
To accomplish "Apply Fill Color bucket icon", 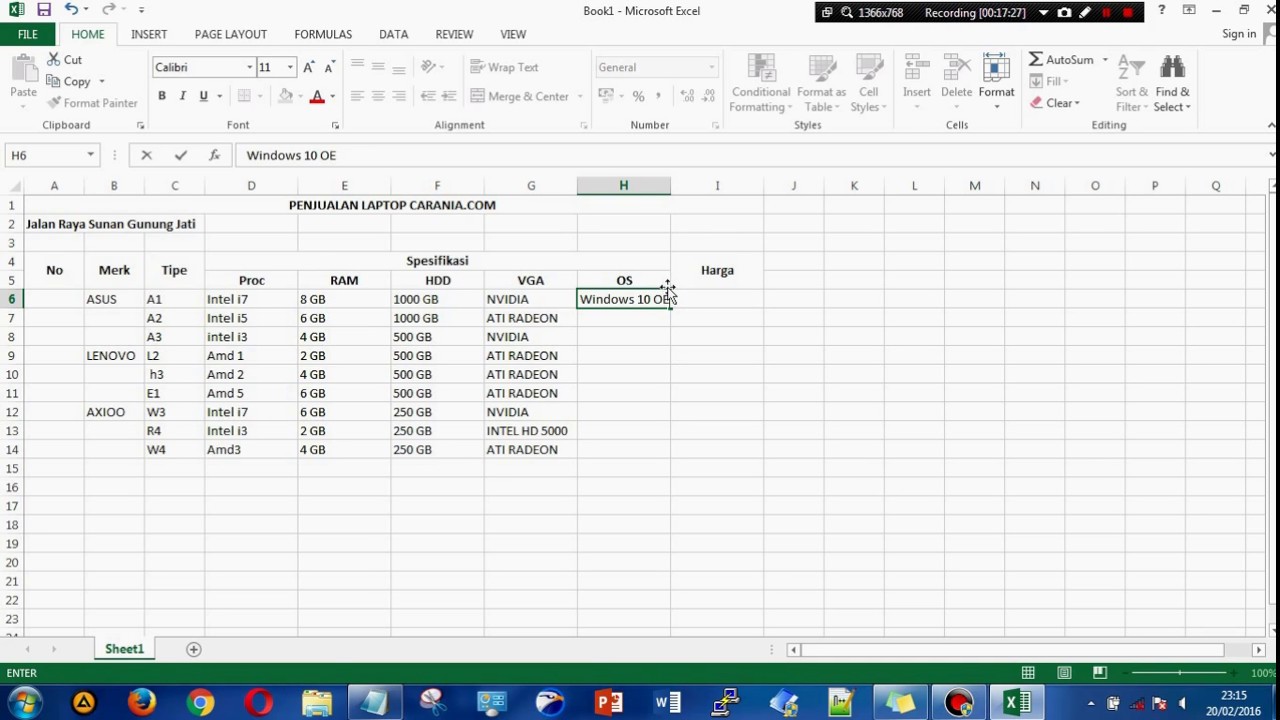I will (286, 96).
